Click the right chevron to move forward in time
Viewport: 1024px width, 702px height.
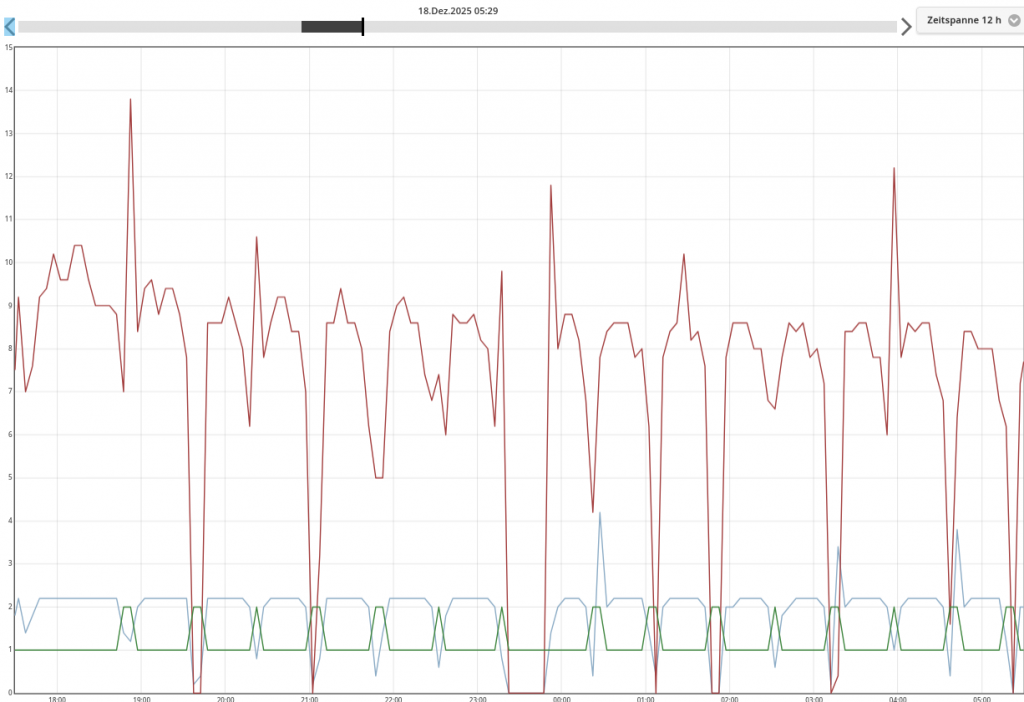[x=906, y=27]
